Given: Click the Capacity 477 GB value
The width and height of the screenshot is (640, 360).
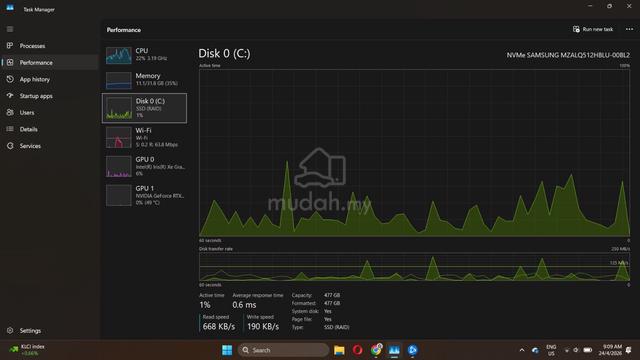Looking at the screenshot, I should (332, 295).
